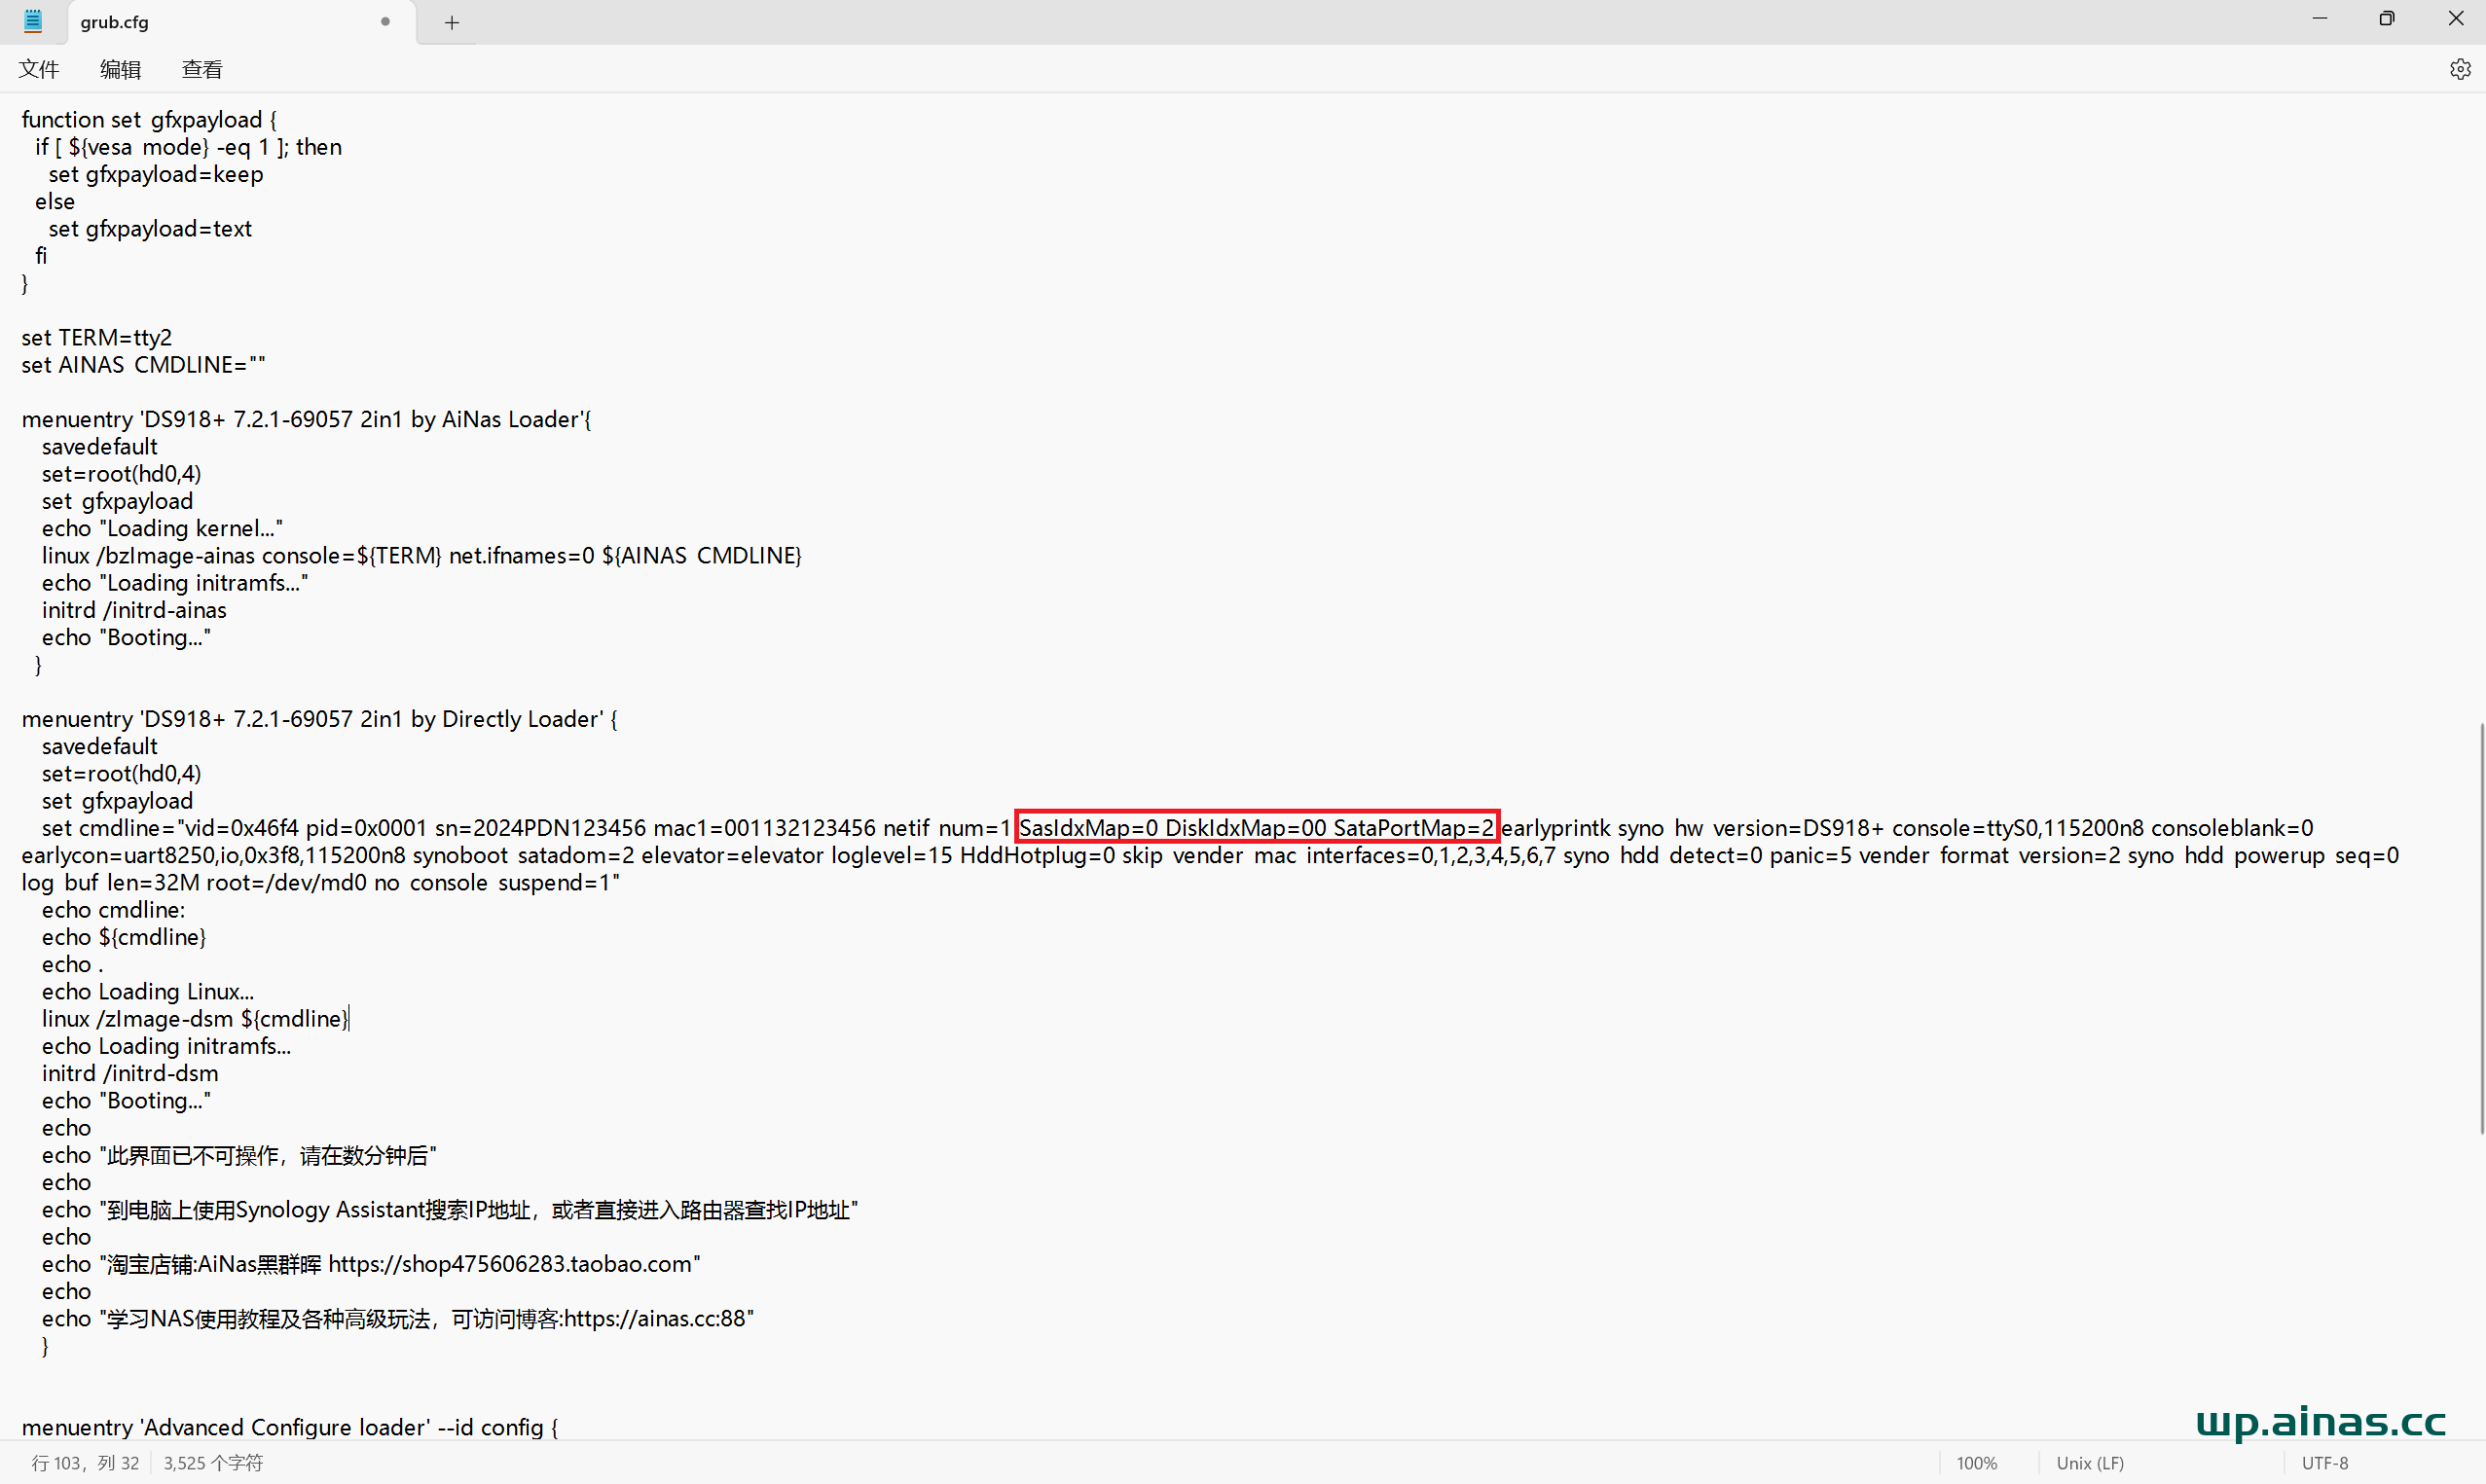The height and width of the screenshot is (1484, 2486).
Task: Click the line 'function set gfxpayload {'
Action: (x=149, y=120)
